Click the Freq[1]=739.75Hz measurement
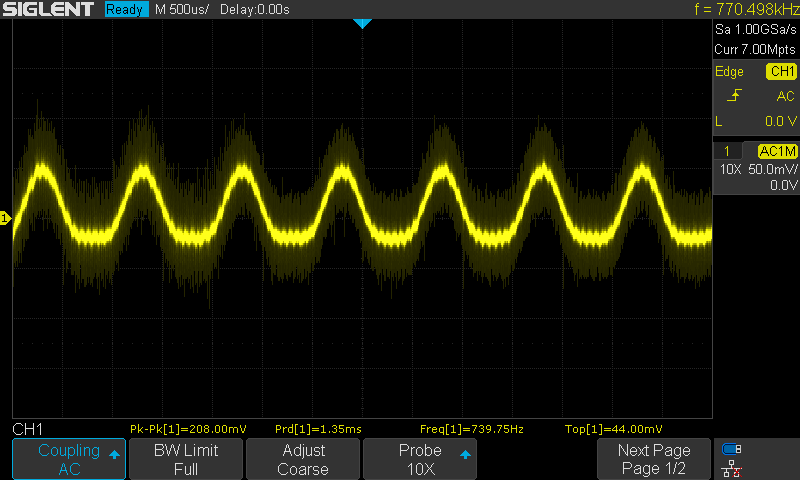The height and width of the screenshot is (480, 800). 472,429
